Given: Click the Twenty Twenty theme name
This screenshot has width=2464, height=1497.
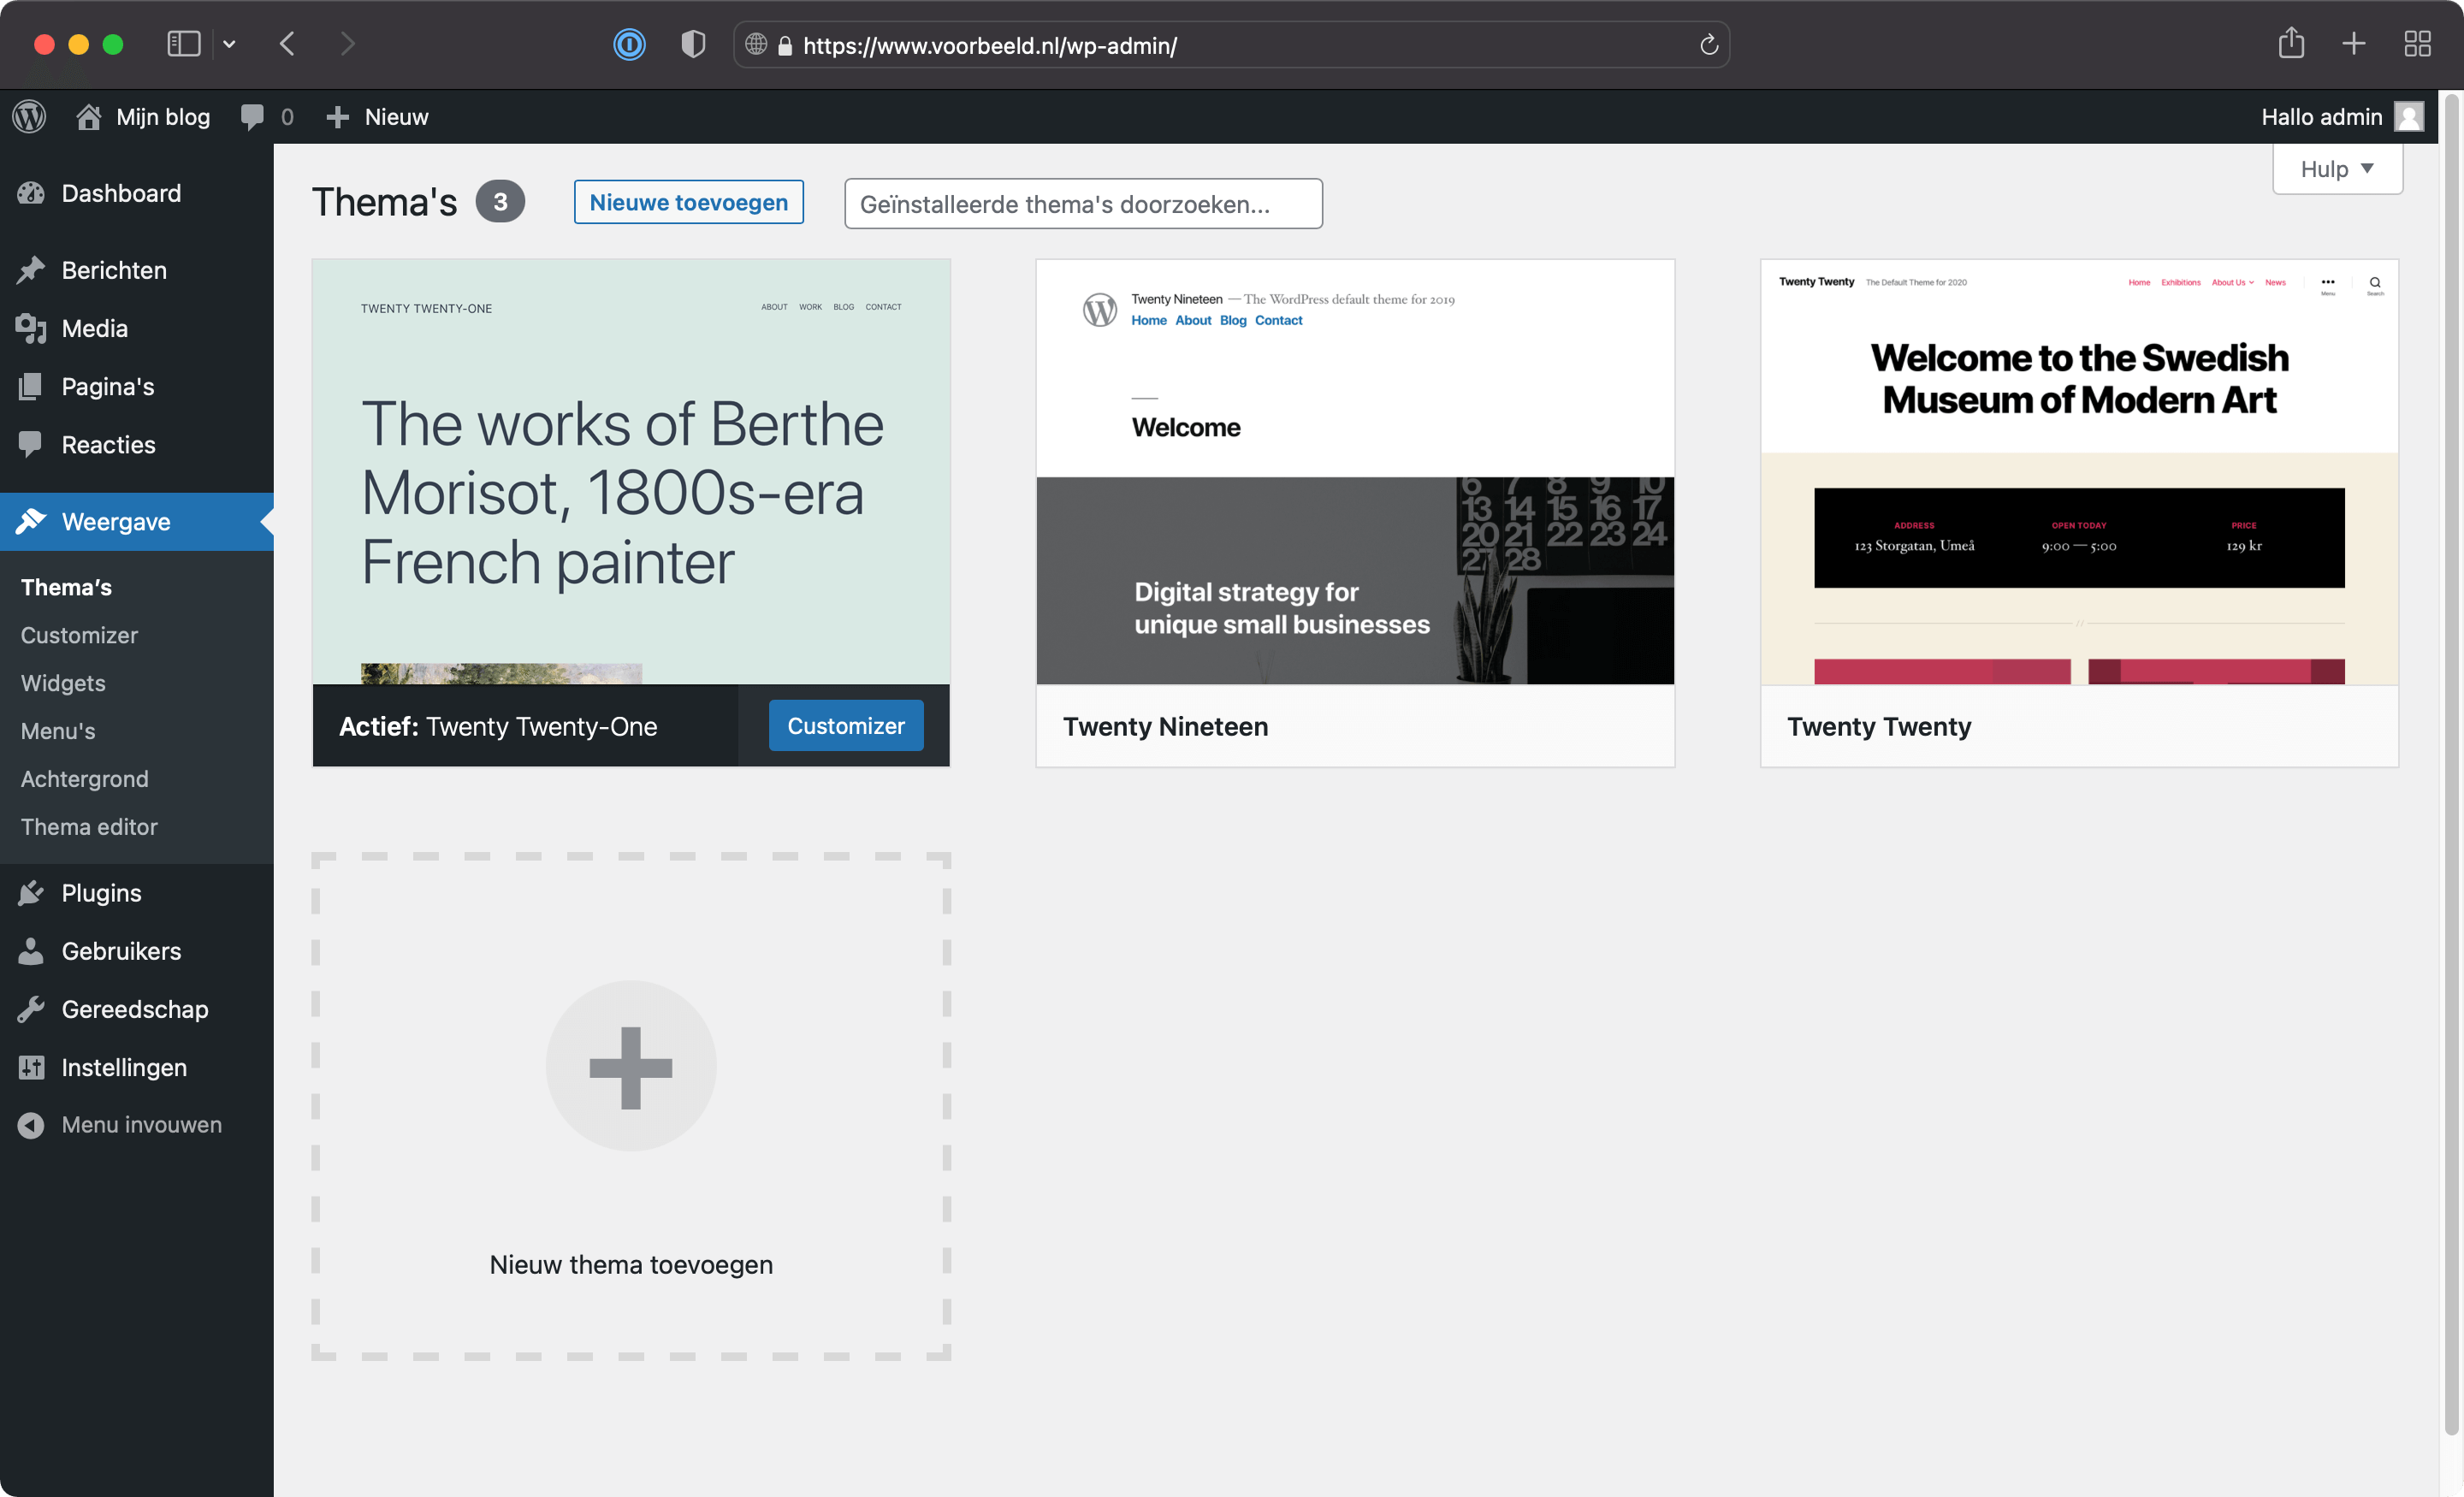Looking at the screenshot, I should 1879,726.
